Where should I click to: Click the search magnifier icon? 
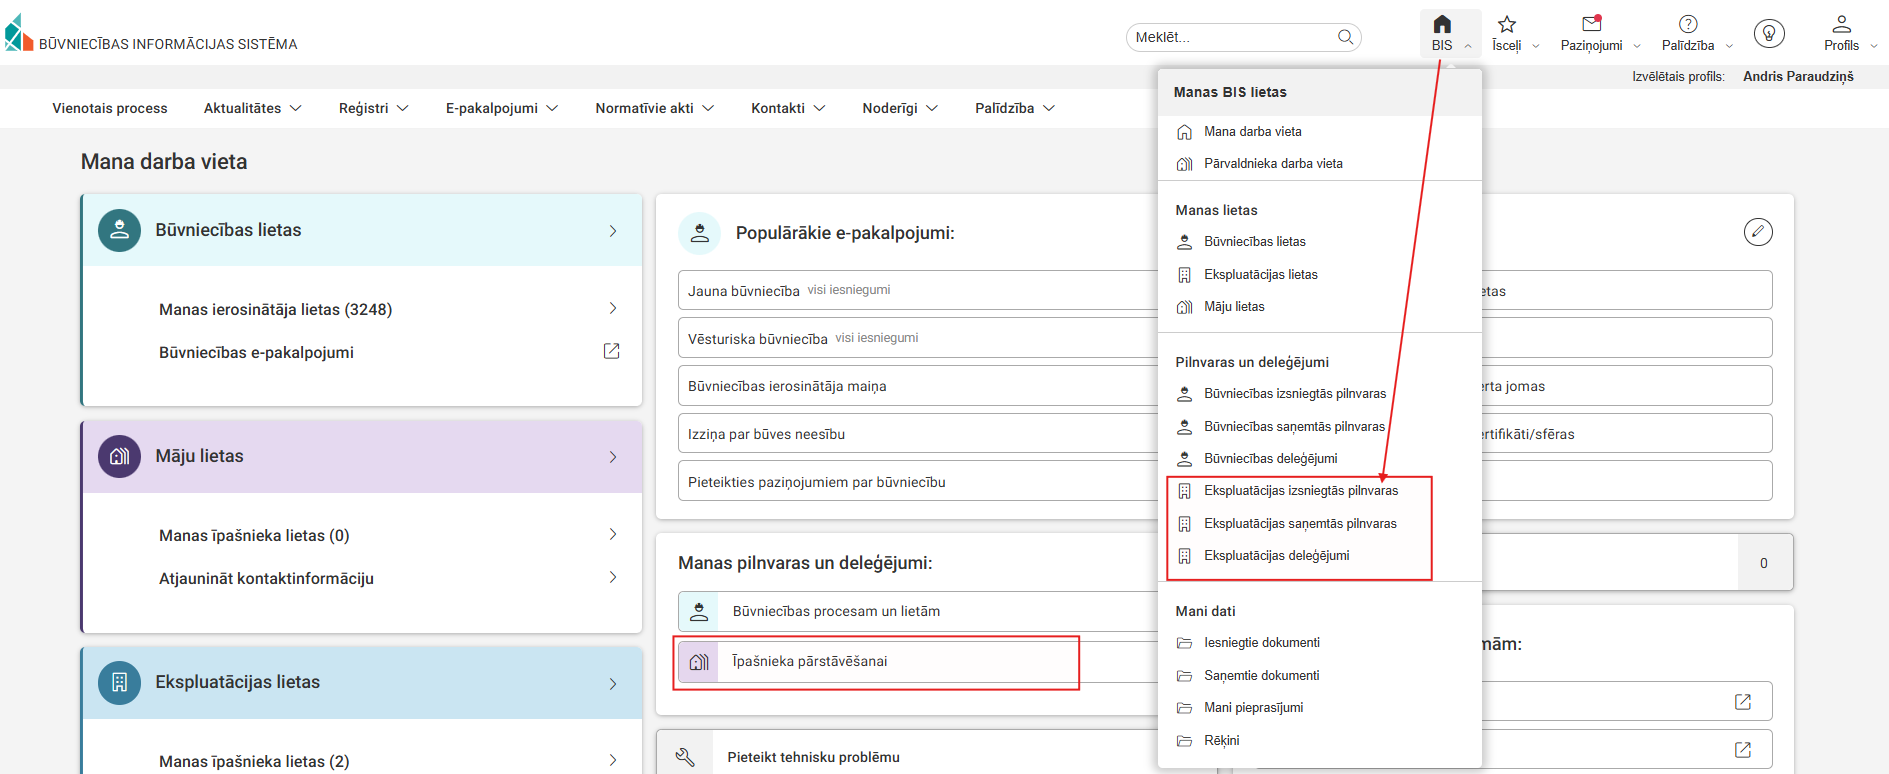click(1345, 38)
